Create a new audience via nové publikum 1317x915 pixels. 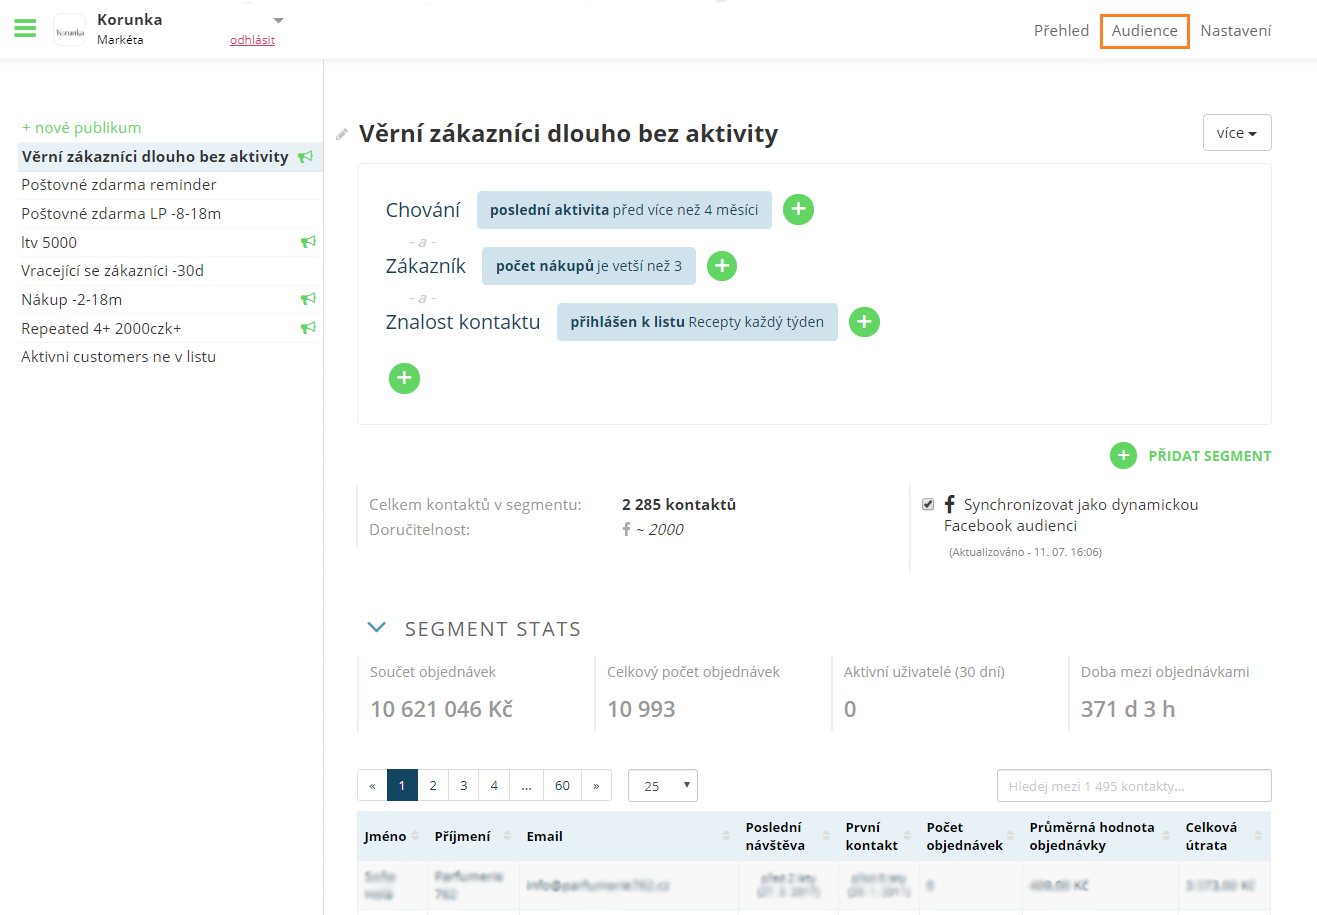[x=82, y=128]
